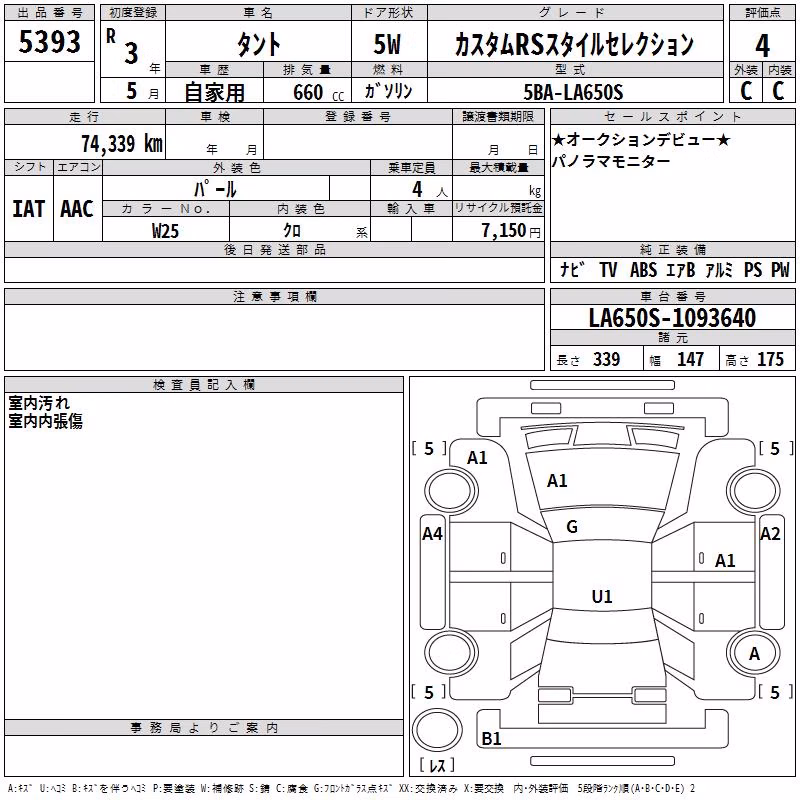Select the lot number 5393

coord(49,42)
